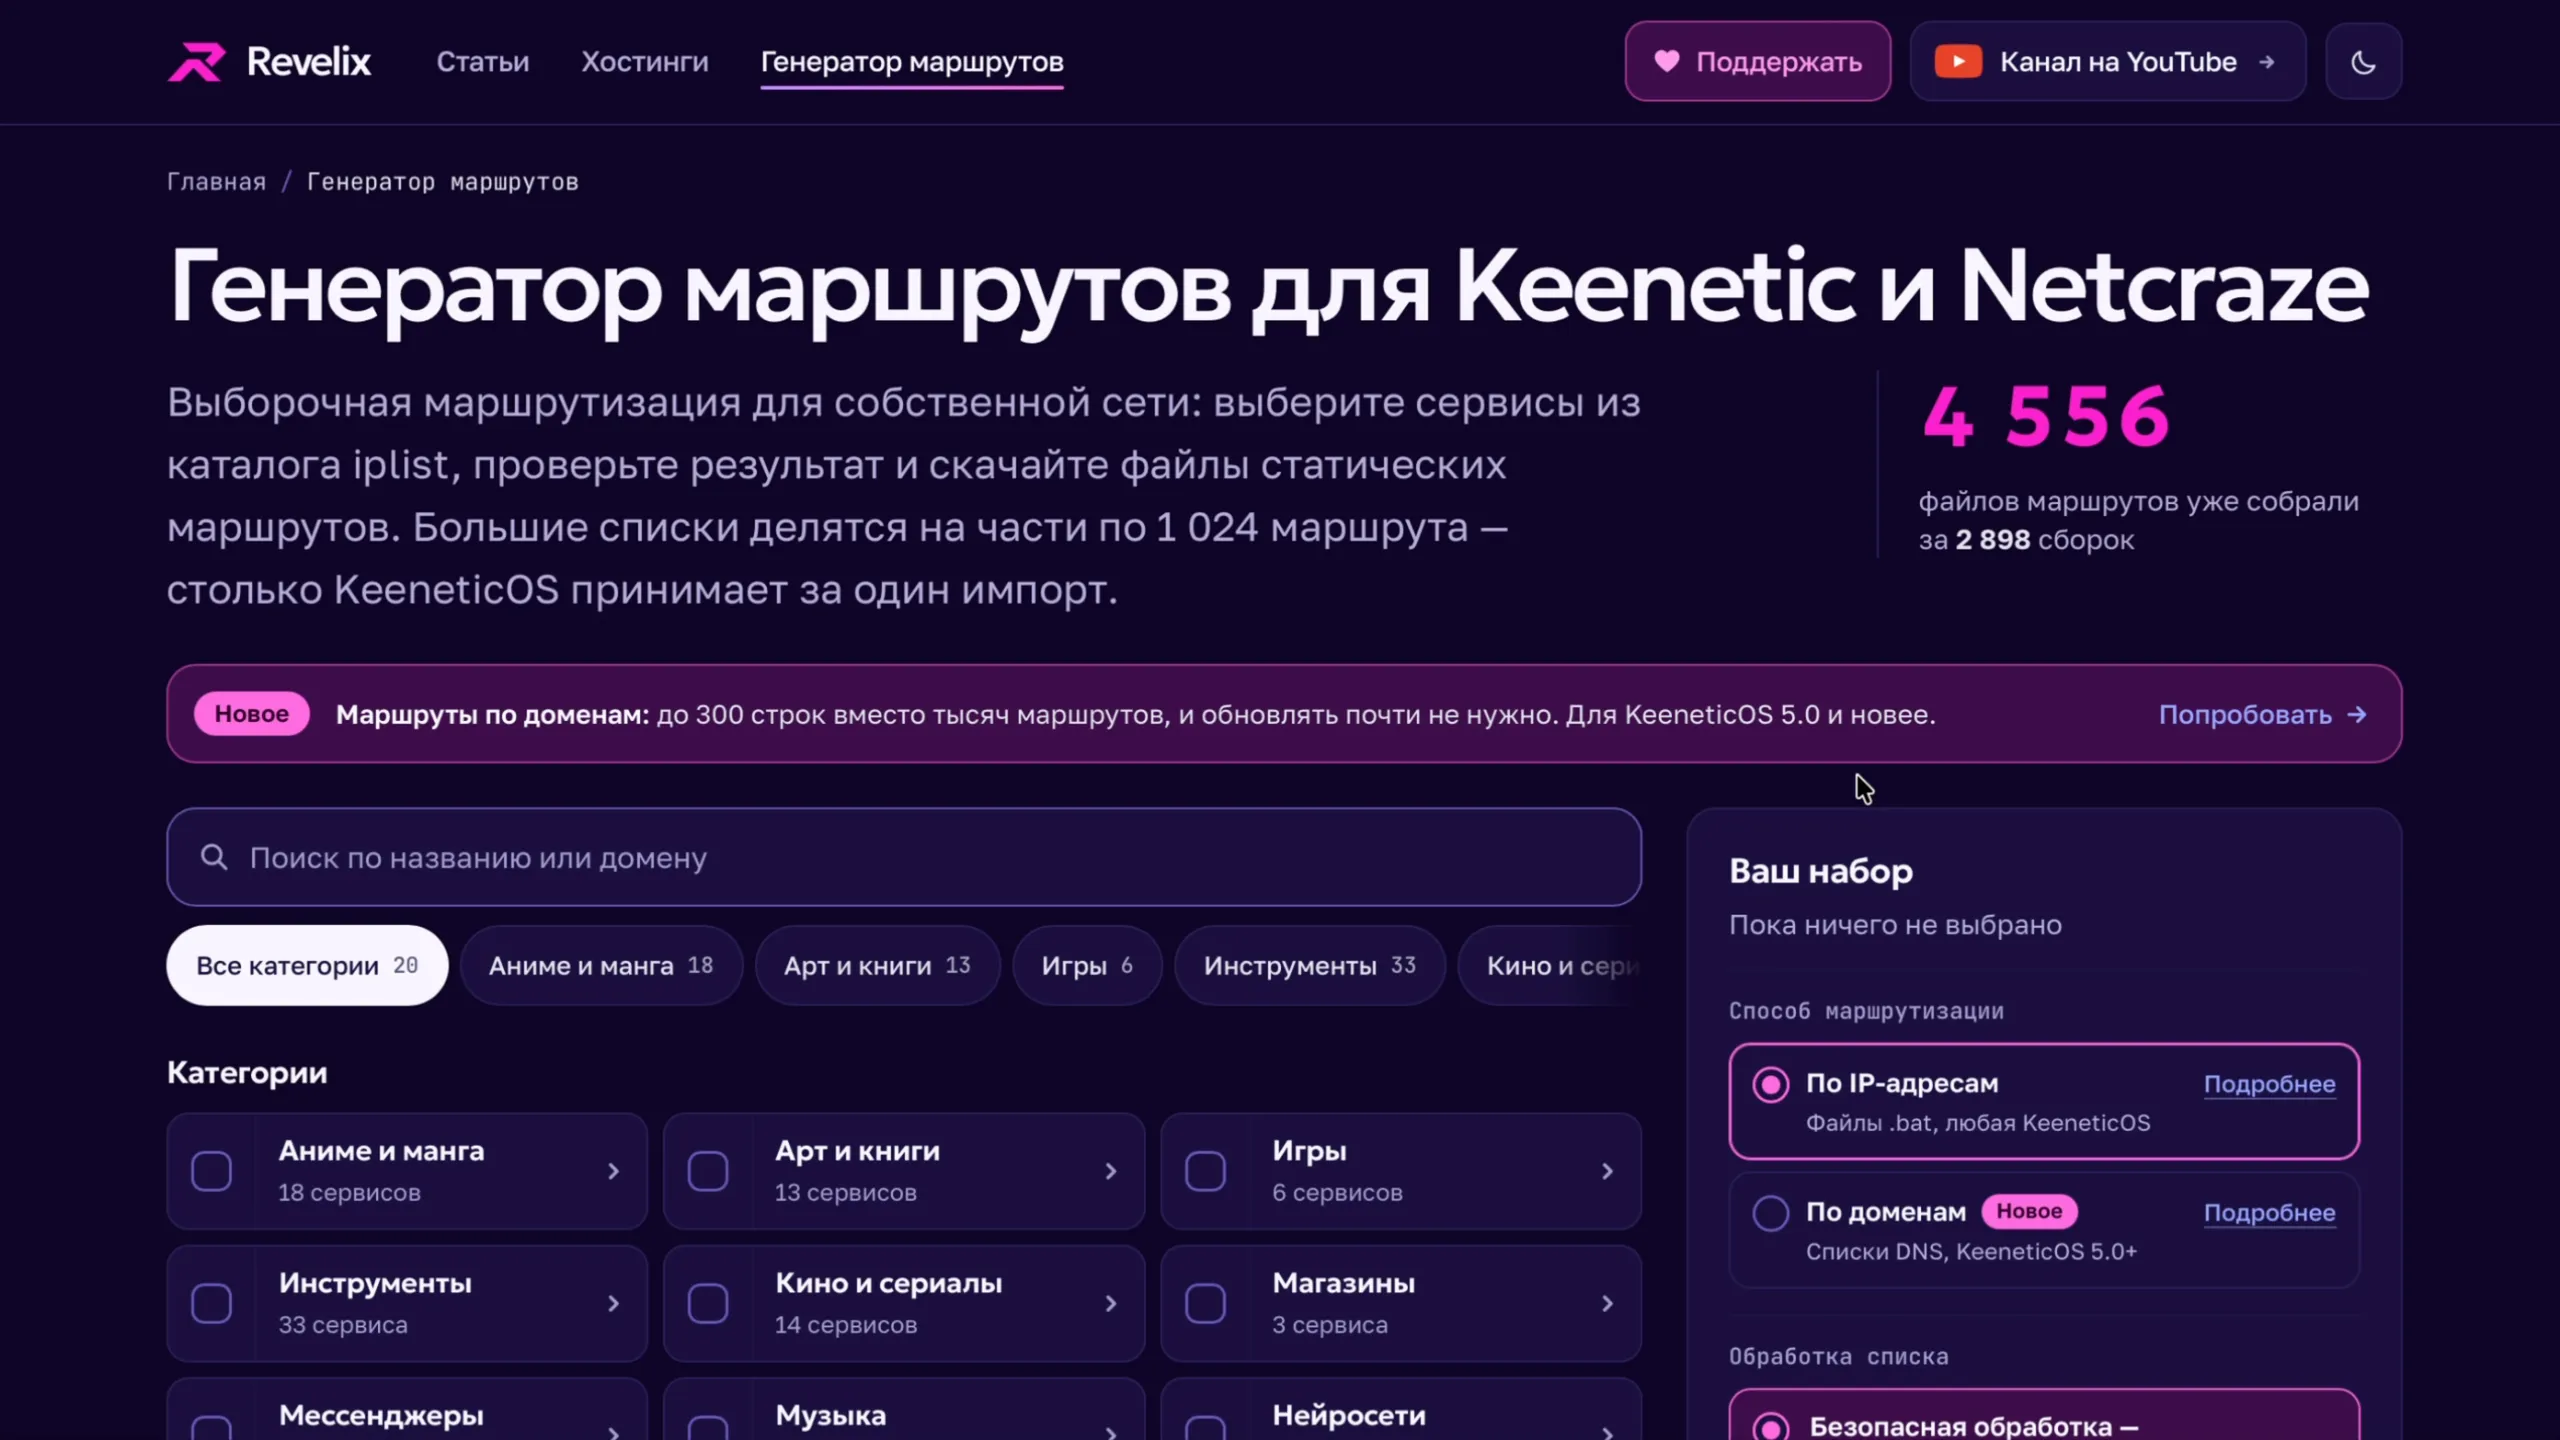Check the Кино и сериалы category checkbox
This screenshot has height=1440, width=2560.
[708, 1303]
